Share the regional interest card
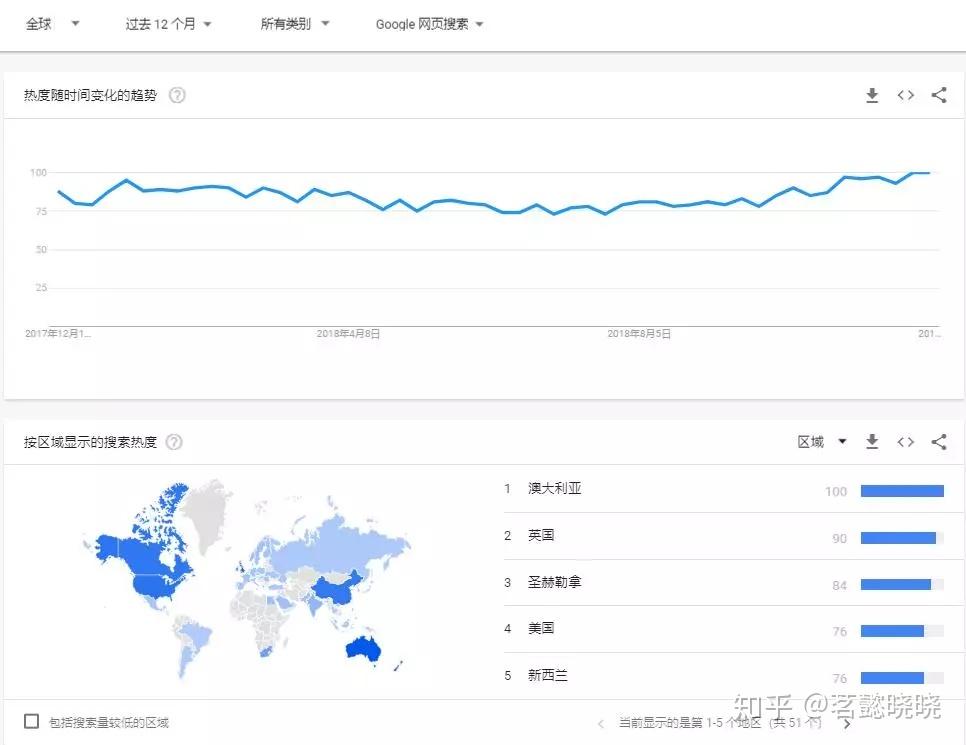966x745 pixels. pyautogui.click(x=938, y=442)
